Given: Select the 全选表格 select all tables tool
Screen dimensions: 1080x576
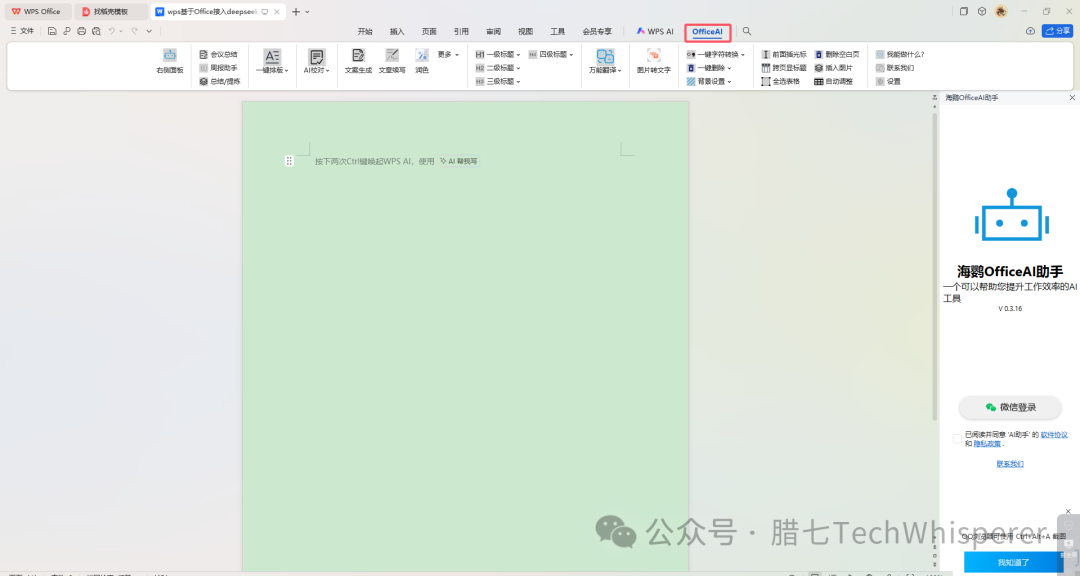Looking at the screenshot, I should click(x=786, y=81).
